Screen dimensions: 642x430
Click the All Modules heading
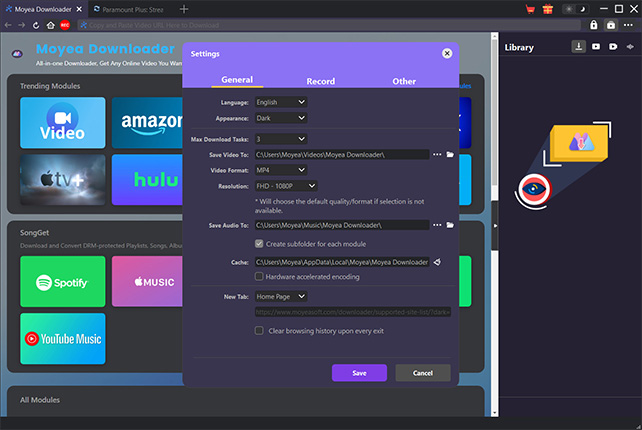[40, 400]
